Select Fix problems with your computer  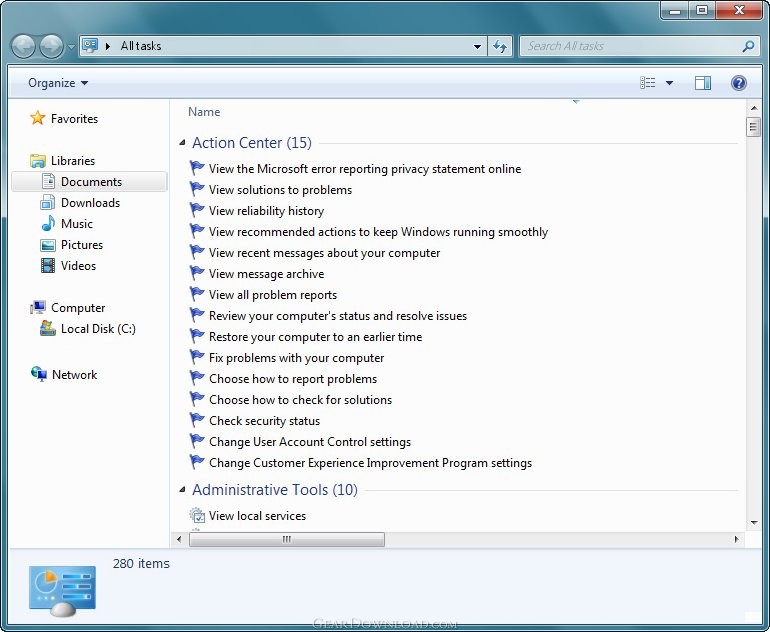point(296,358)
